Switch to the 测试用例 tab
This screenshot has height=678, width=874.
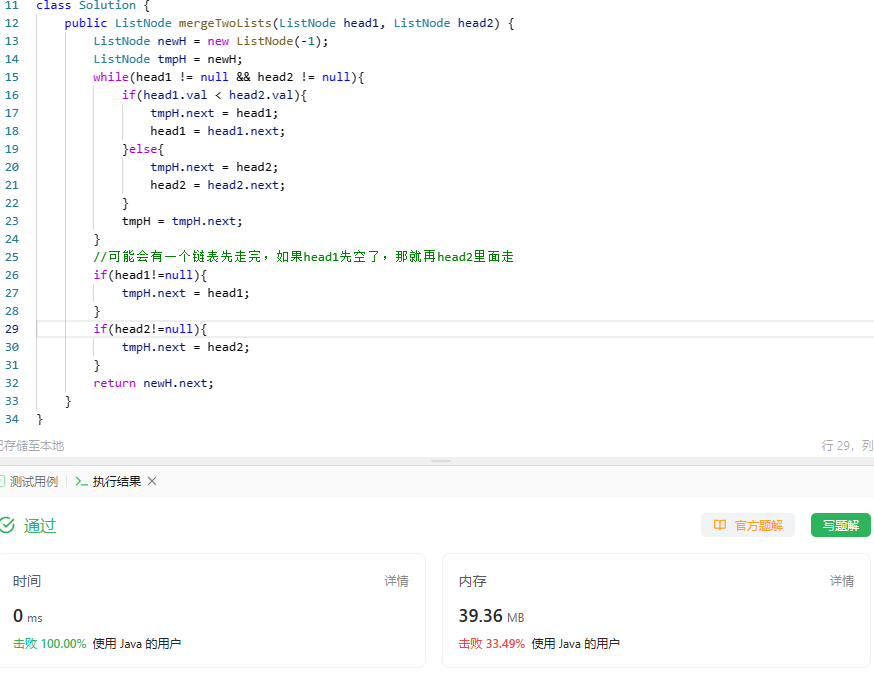33,481
